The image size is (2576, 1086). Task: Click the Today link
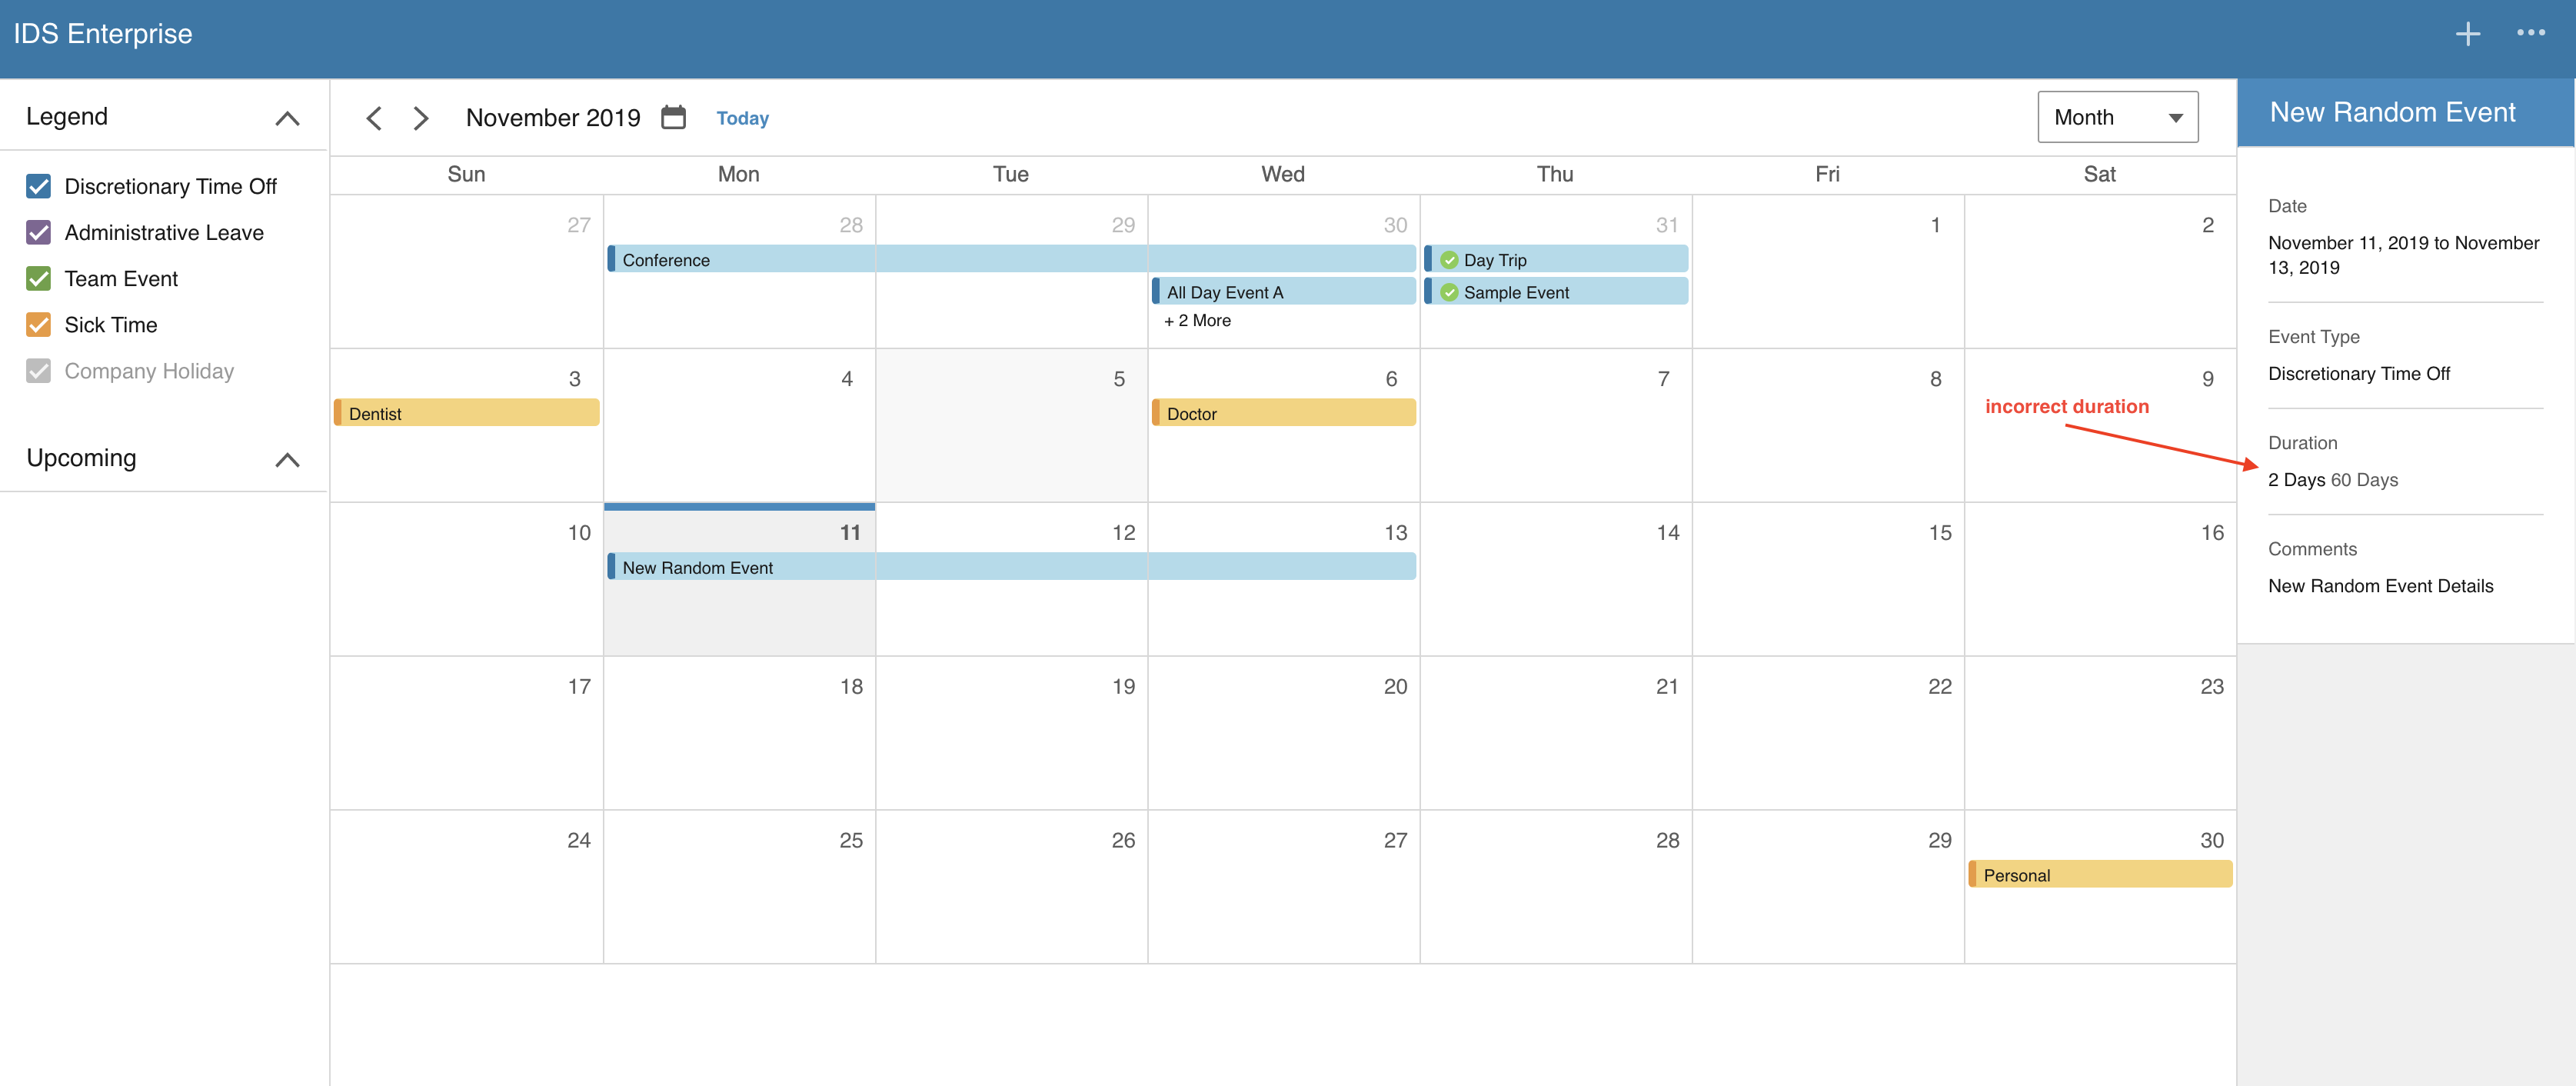(x=742, y=118)
